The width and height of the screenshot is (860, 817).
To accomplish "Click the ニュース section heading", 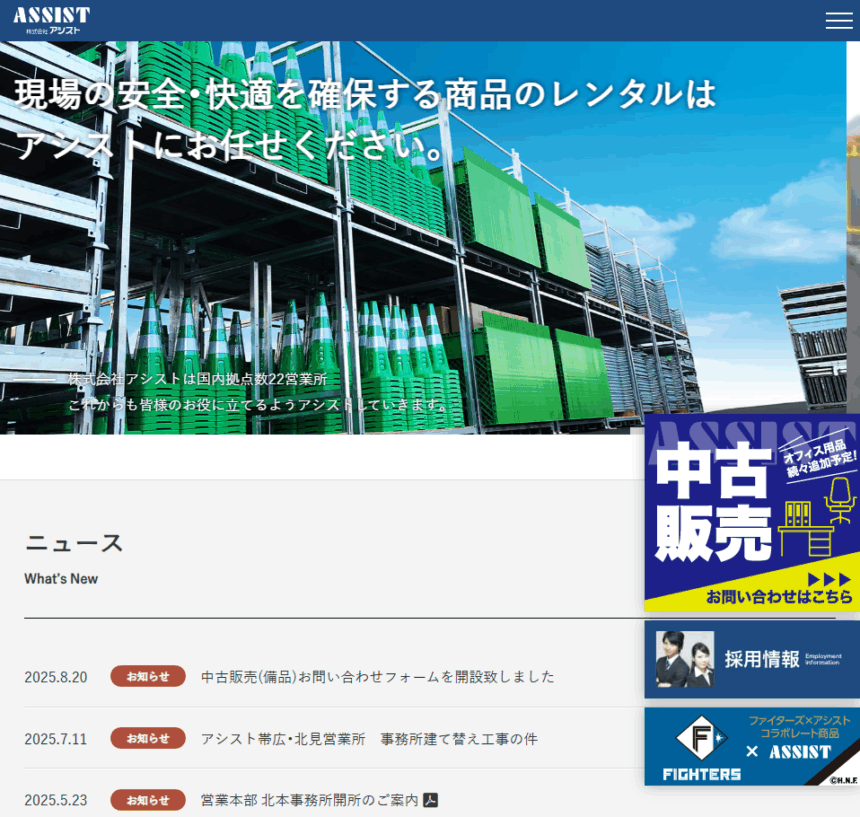I will point(74,543).
